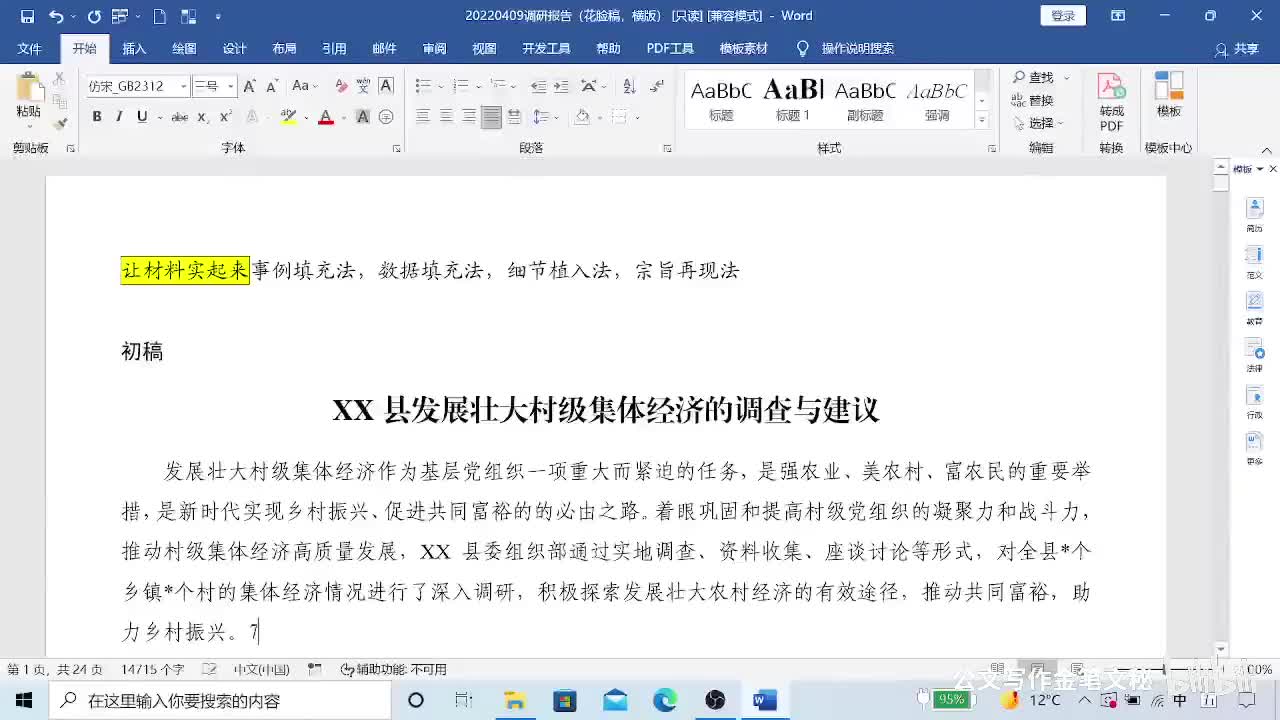Click the word count in the status bar

pos(153,669)
